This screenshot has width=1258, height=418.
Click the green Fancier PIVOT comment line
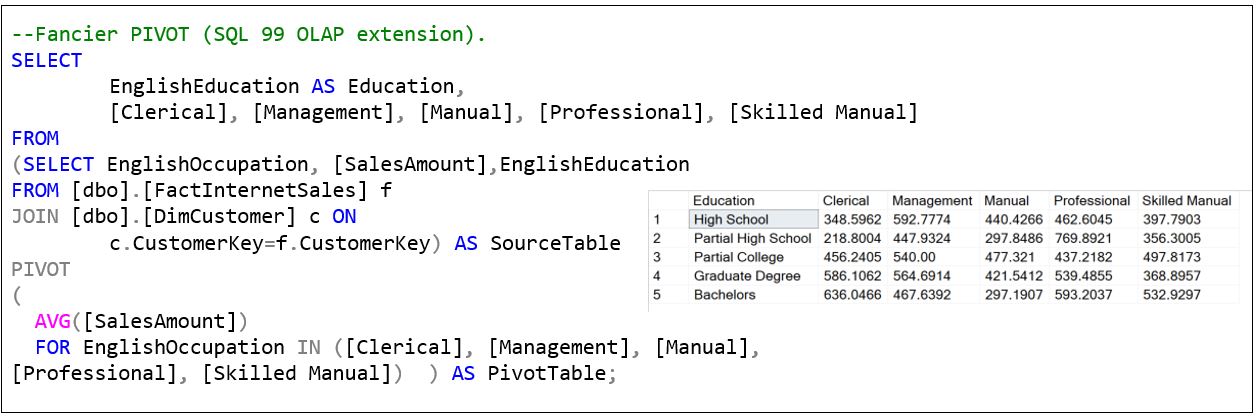point(248,34)
